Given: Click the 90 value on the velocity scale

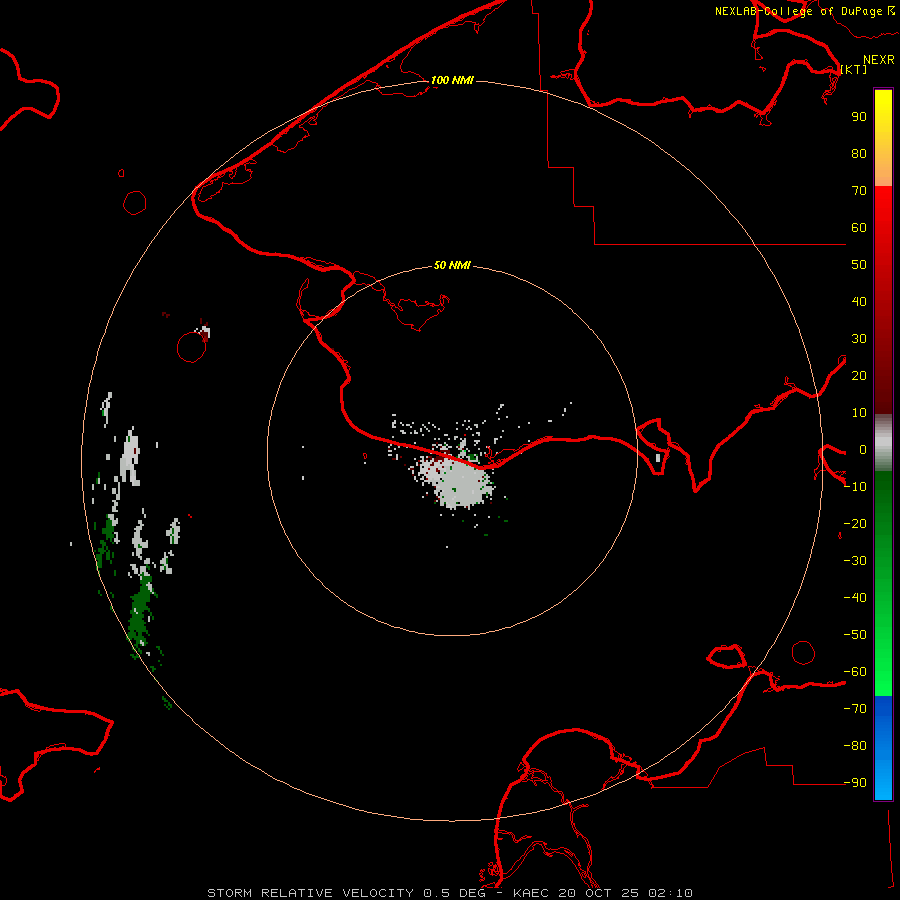Looking at the screenshot, I should [x=859, y=117].
